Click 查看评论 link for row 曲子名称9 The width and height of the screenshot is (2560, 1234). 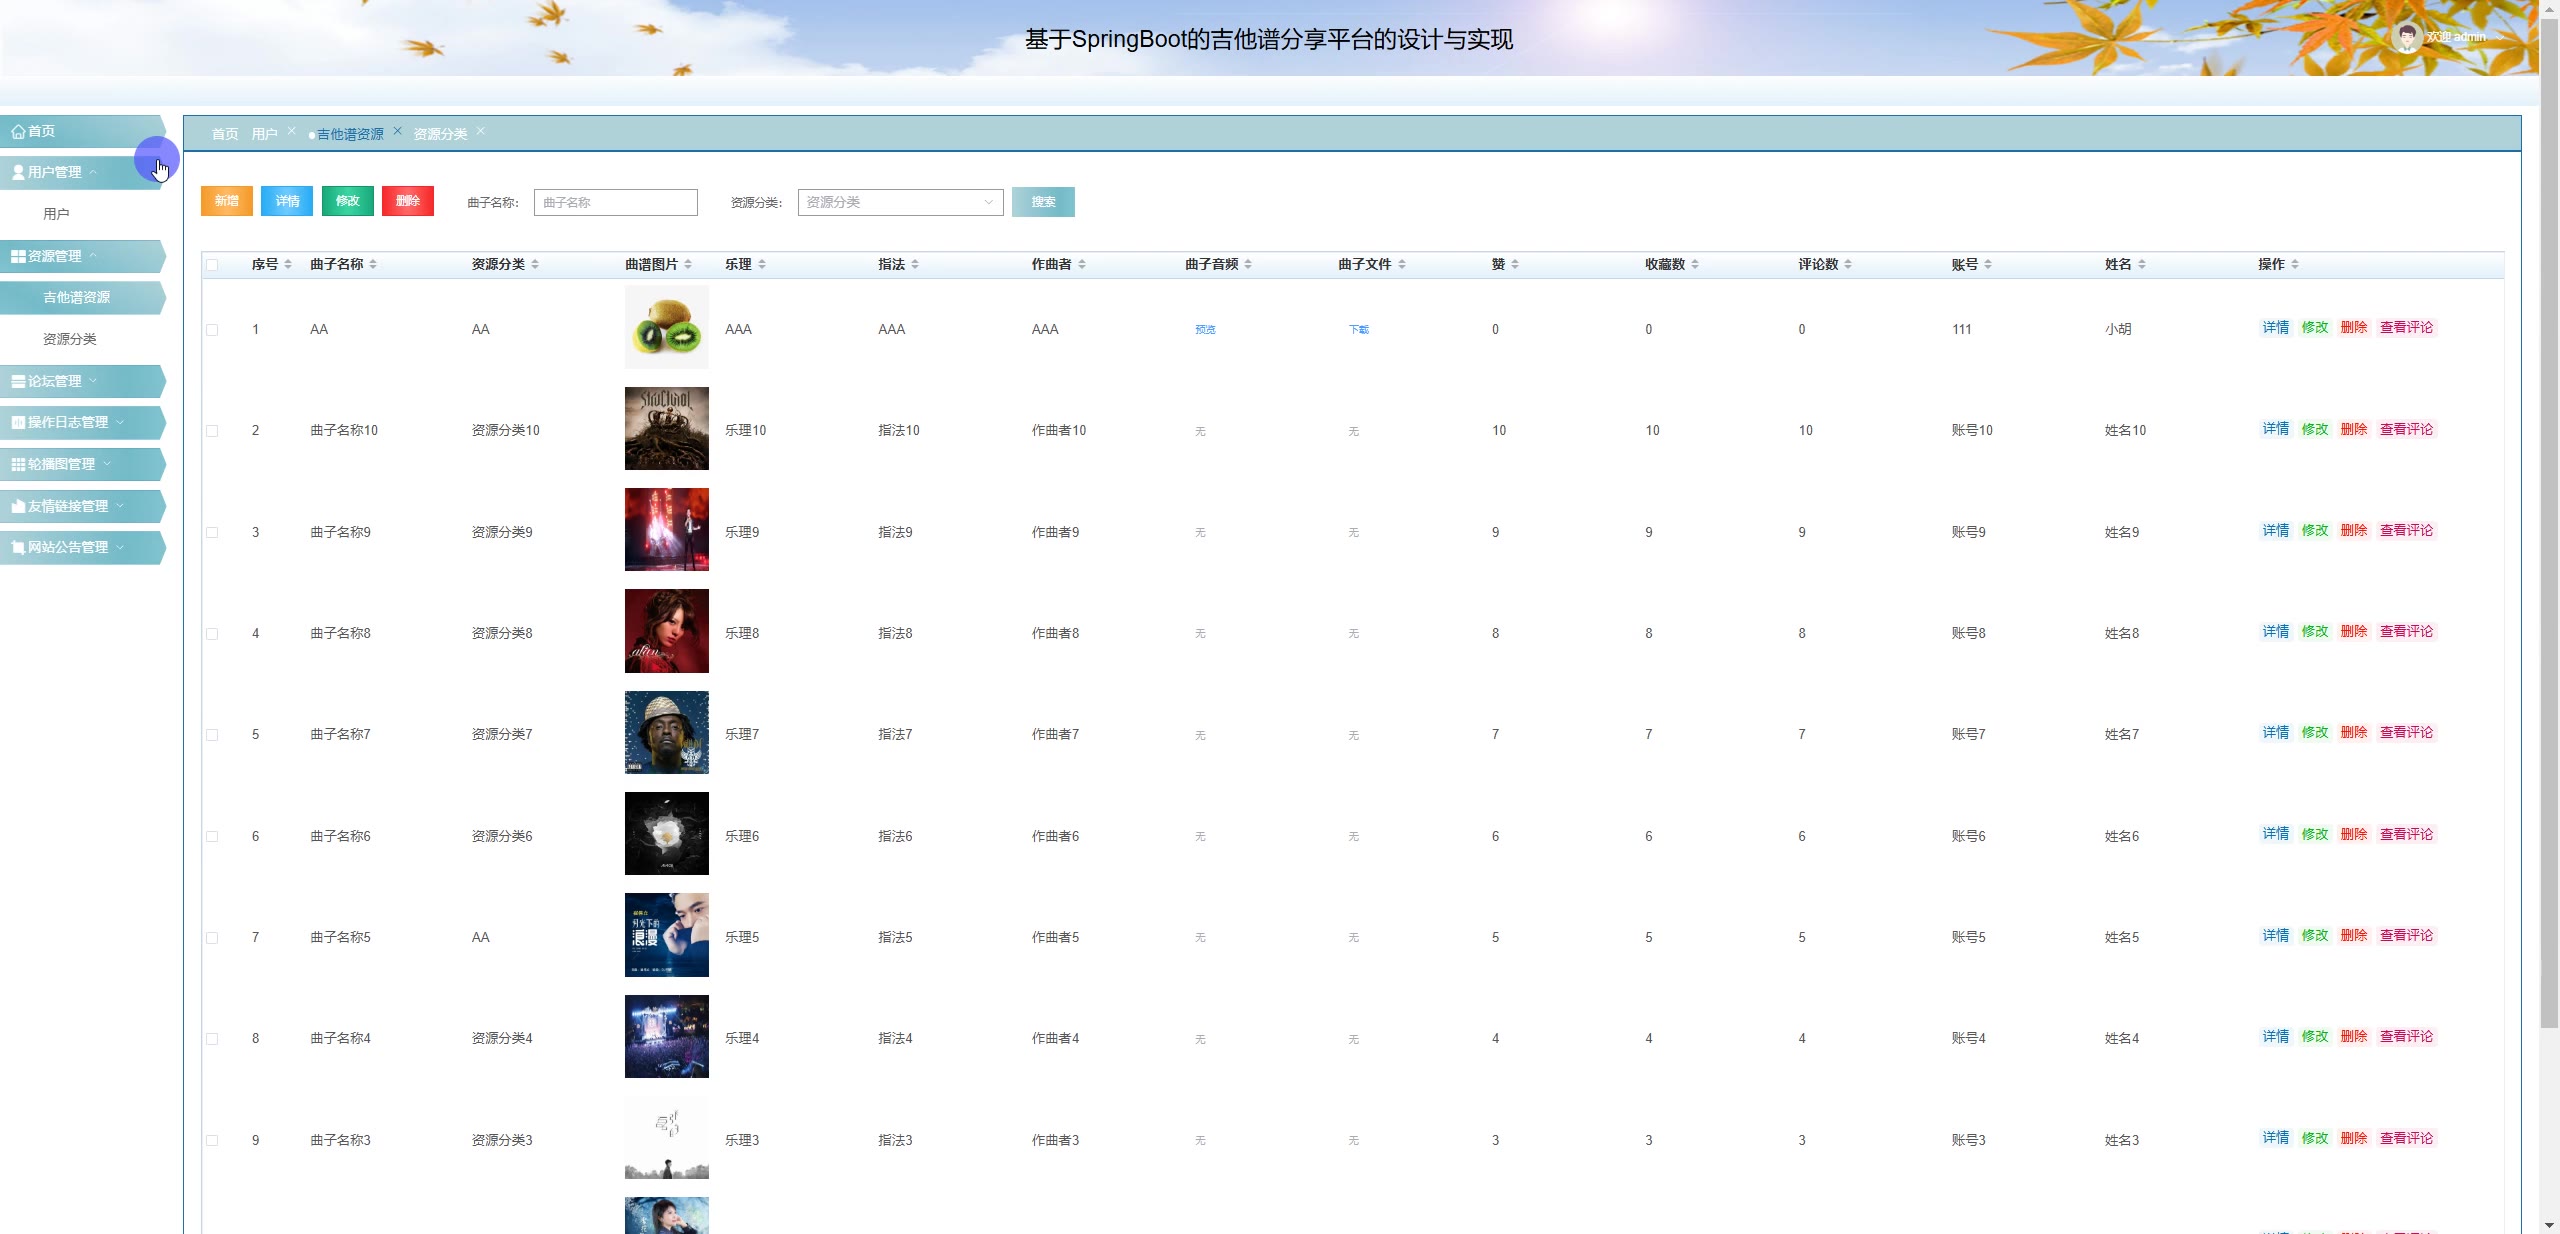coord(2406,531)
